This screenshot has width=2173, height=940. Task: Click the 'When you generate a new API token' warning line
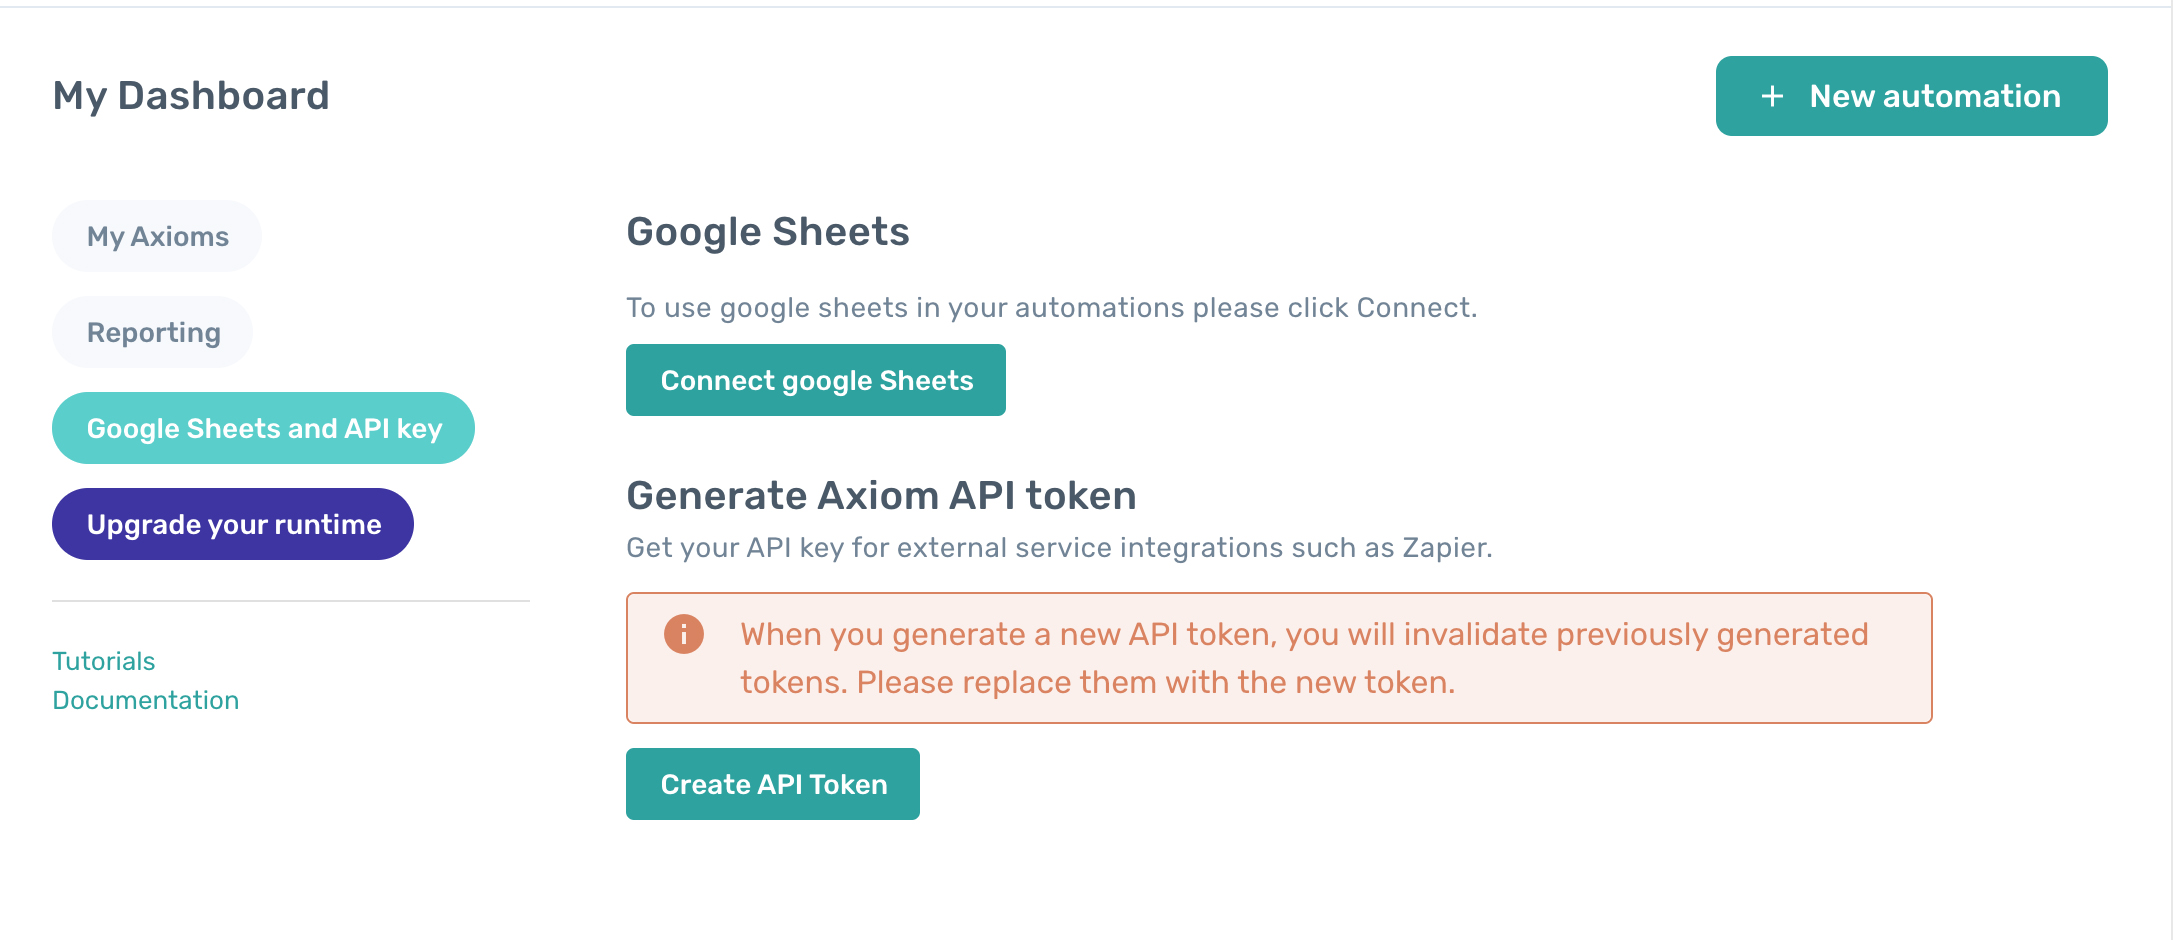click(1304, 634)
